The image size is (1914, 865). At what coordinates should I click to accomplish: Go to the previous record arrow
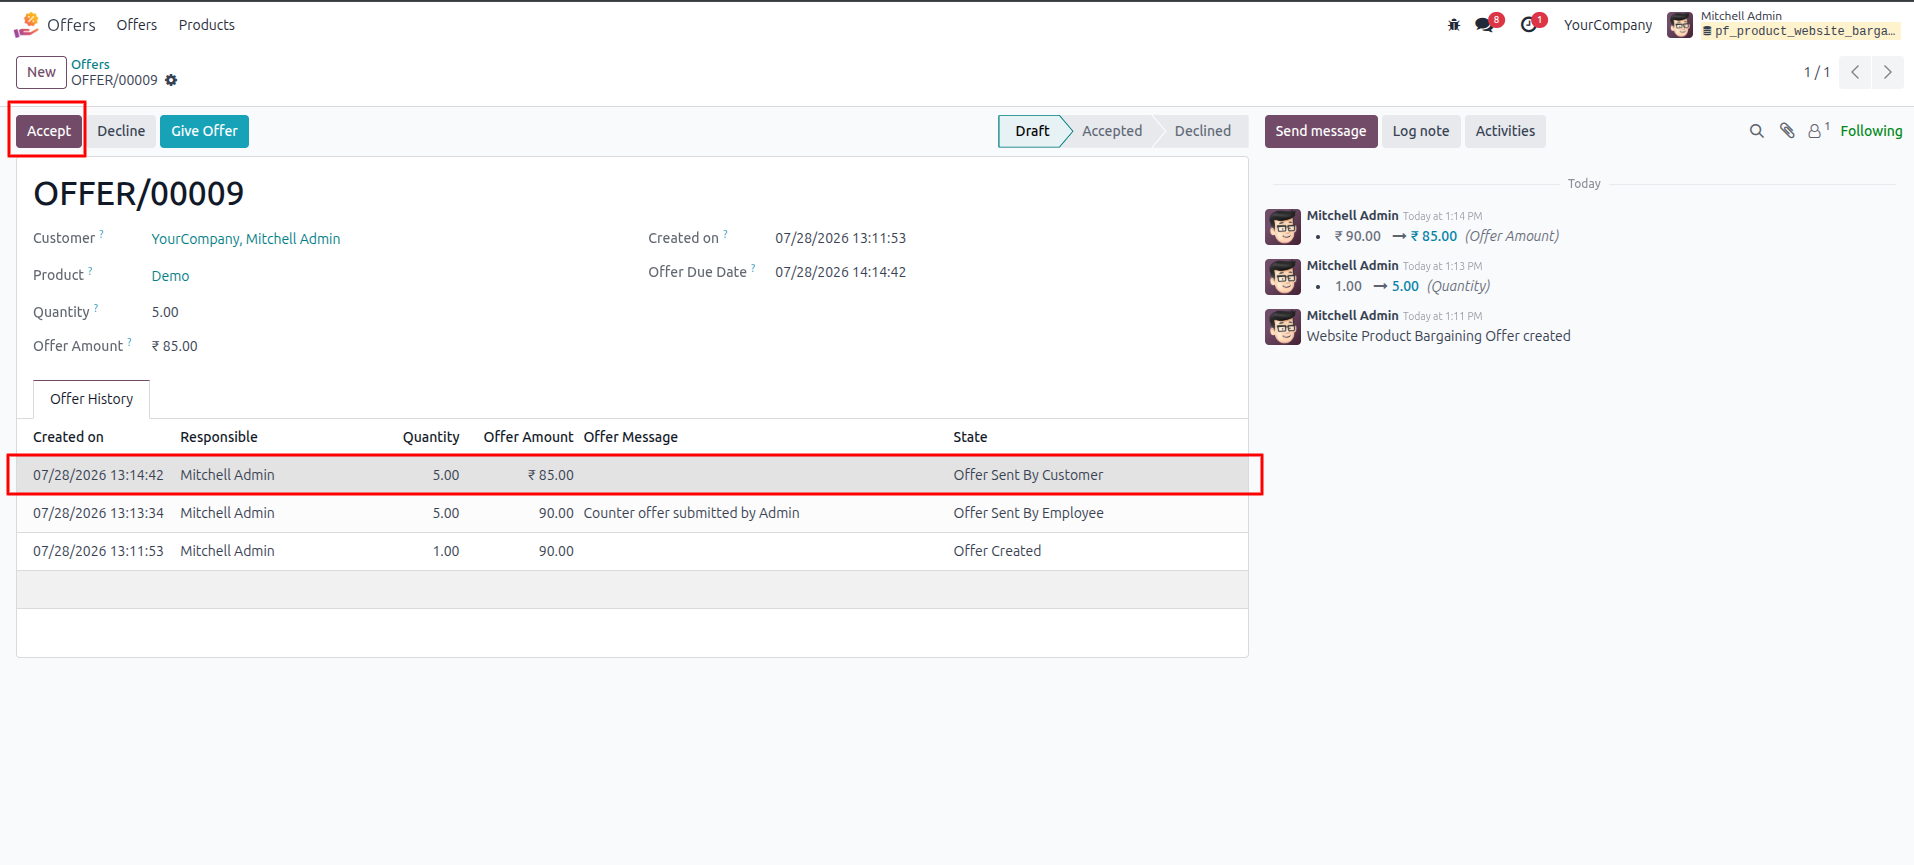(1855, 72)
